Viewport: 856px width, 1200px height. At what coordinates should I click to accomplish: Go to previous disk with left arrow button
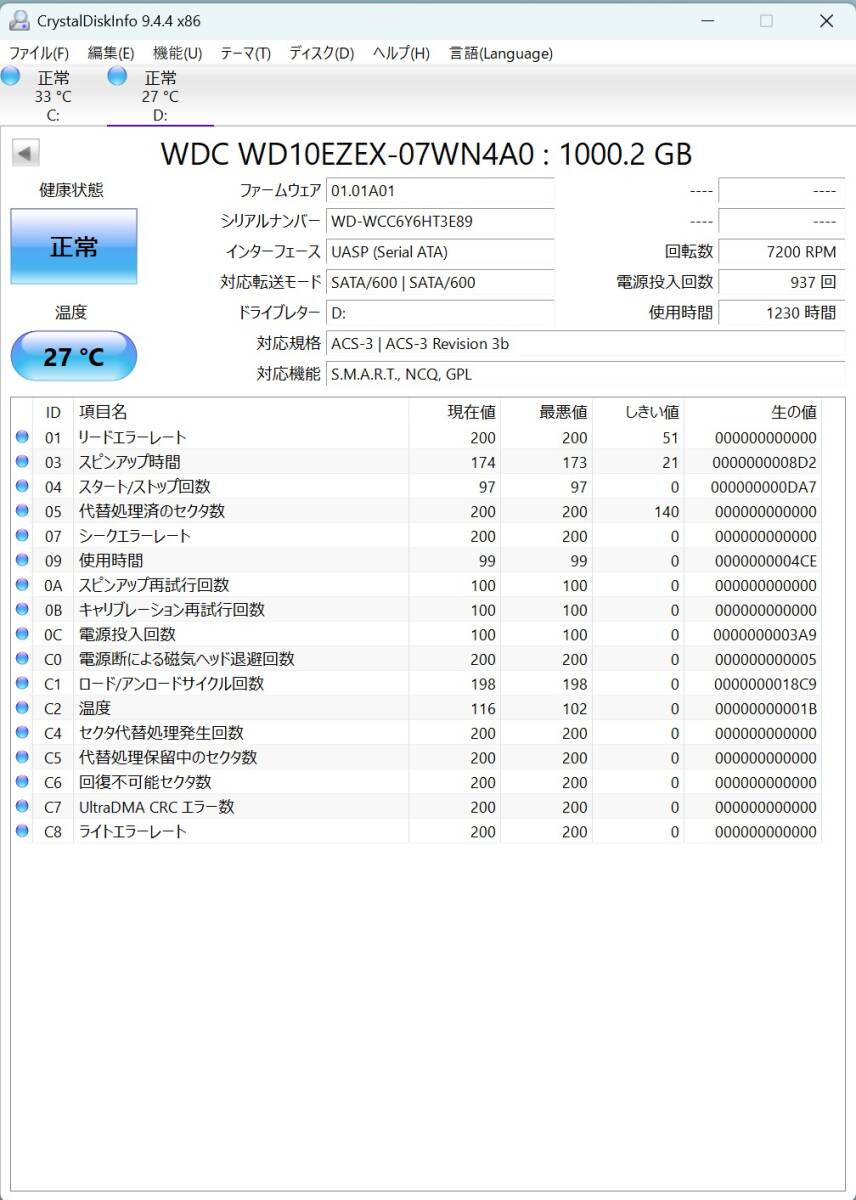click(25, 153)
